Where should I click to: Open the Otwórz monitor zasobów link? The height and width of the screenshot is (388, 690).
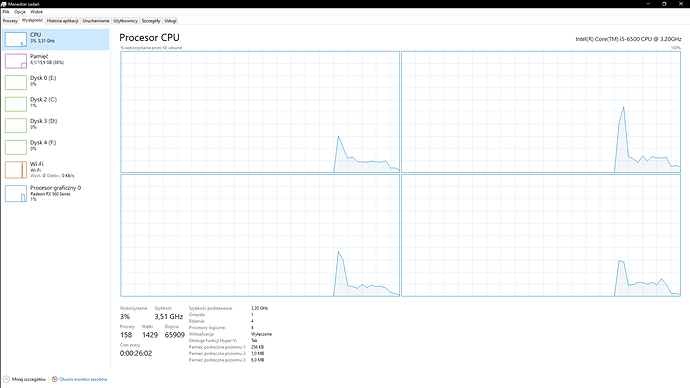coord(83,379)
